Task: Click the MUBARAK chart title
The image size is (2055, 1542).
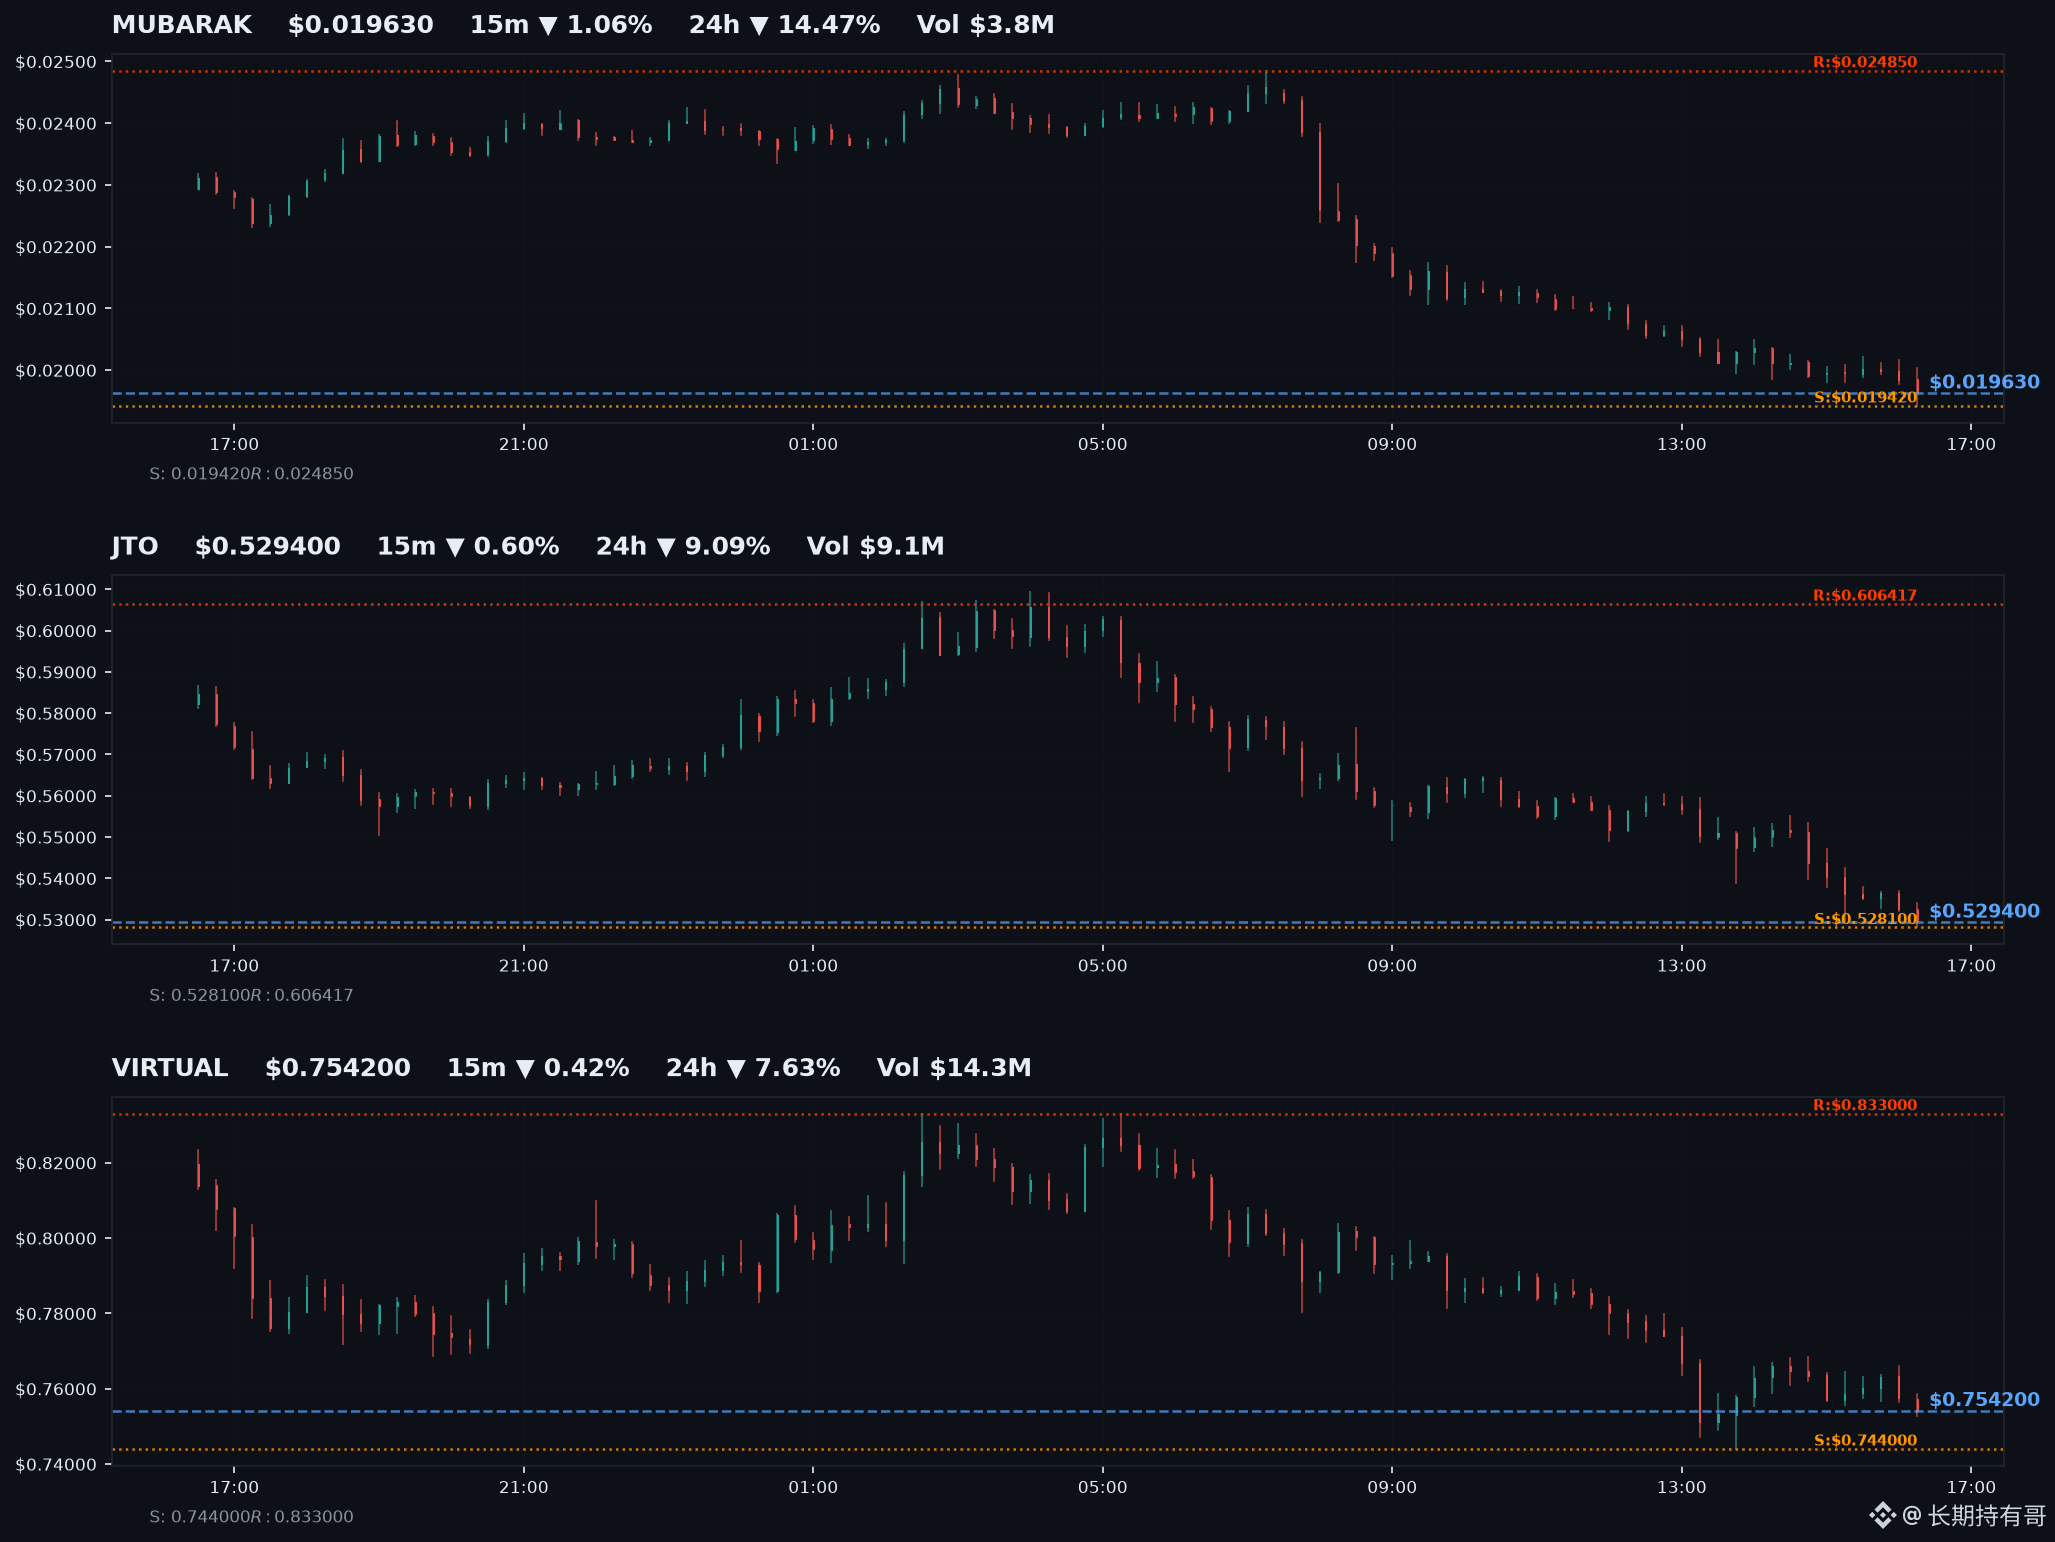Action: click(x=181, y=25)
